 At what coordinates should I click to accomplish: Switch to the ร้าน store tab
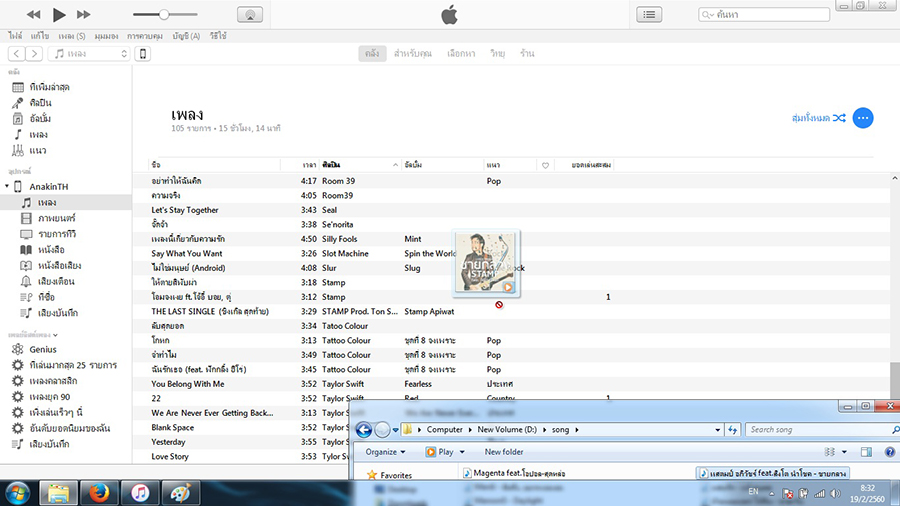527,53
